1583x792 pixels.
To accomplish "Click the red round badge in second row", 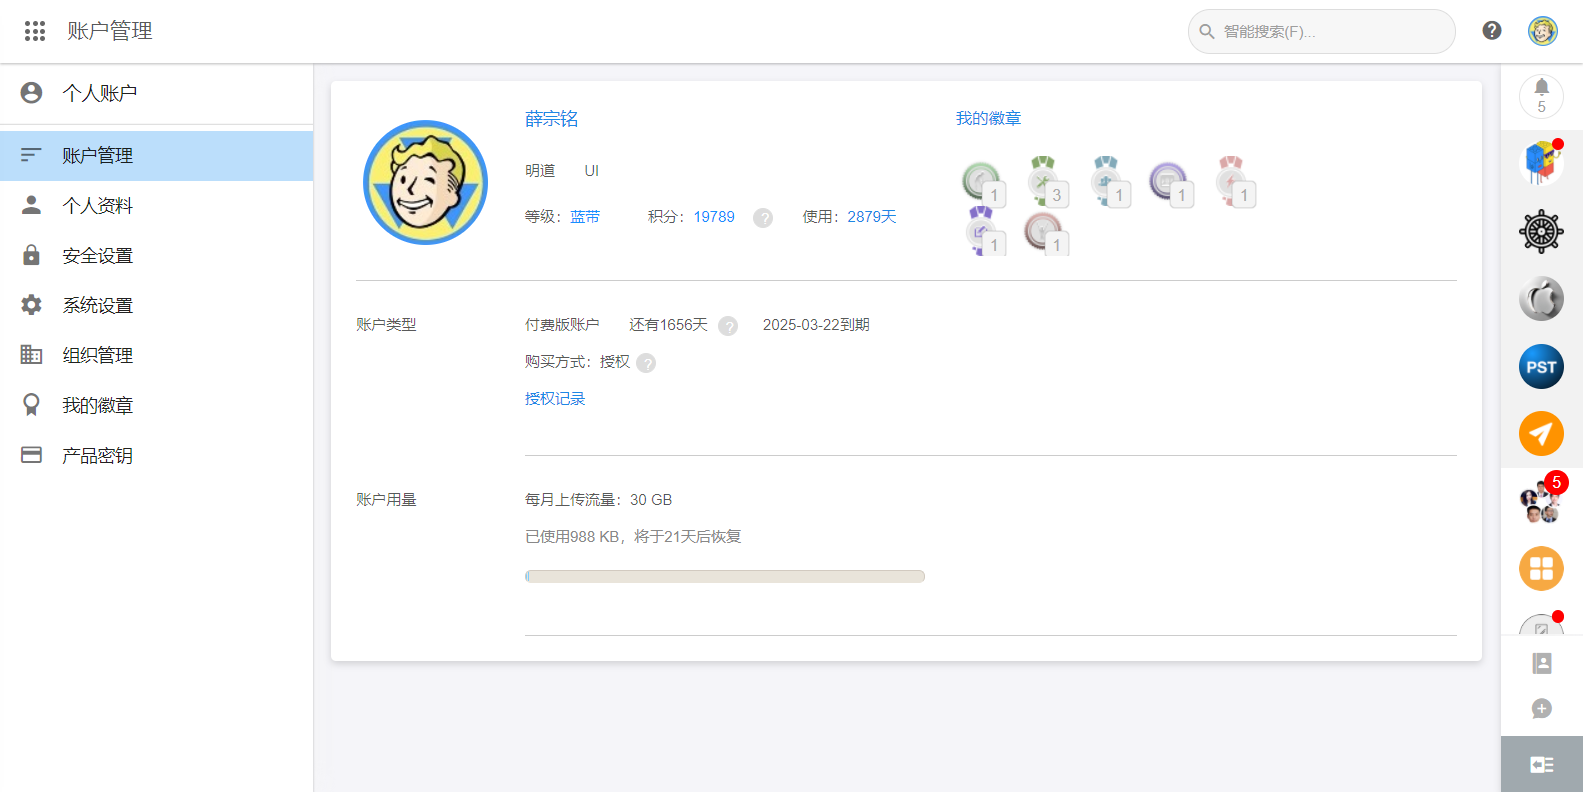I will [1046, 232].
